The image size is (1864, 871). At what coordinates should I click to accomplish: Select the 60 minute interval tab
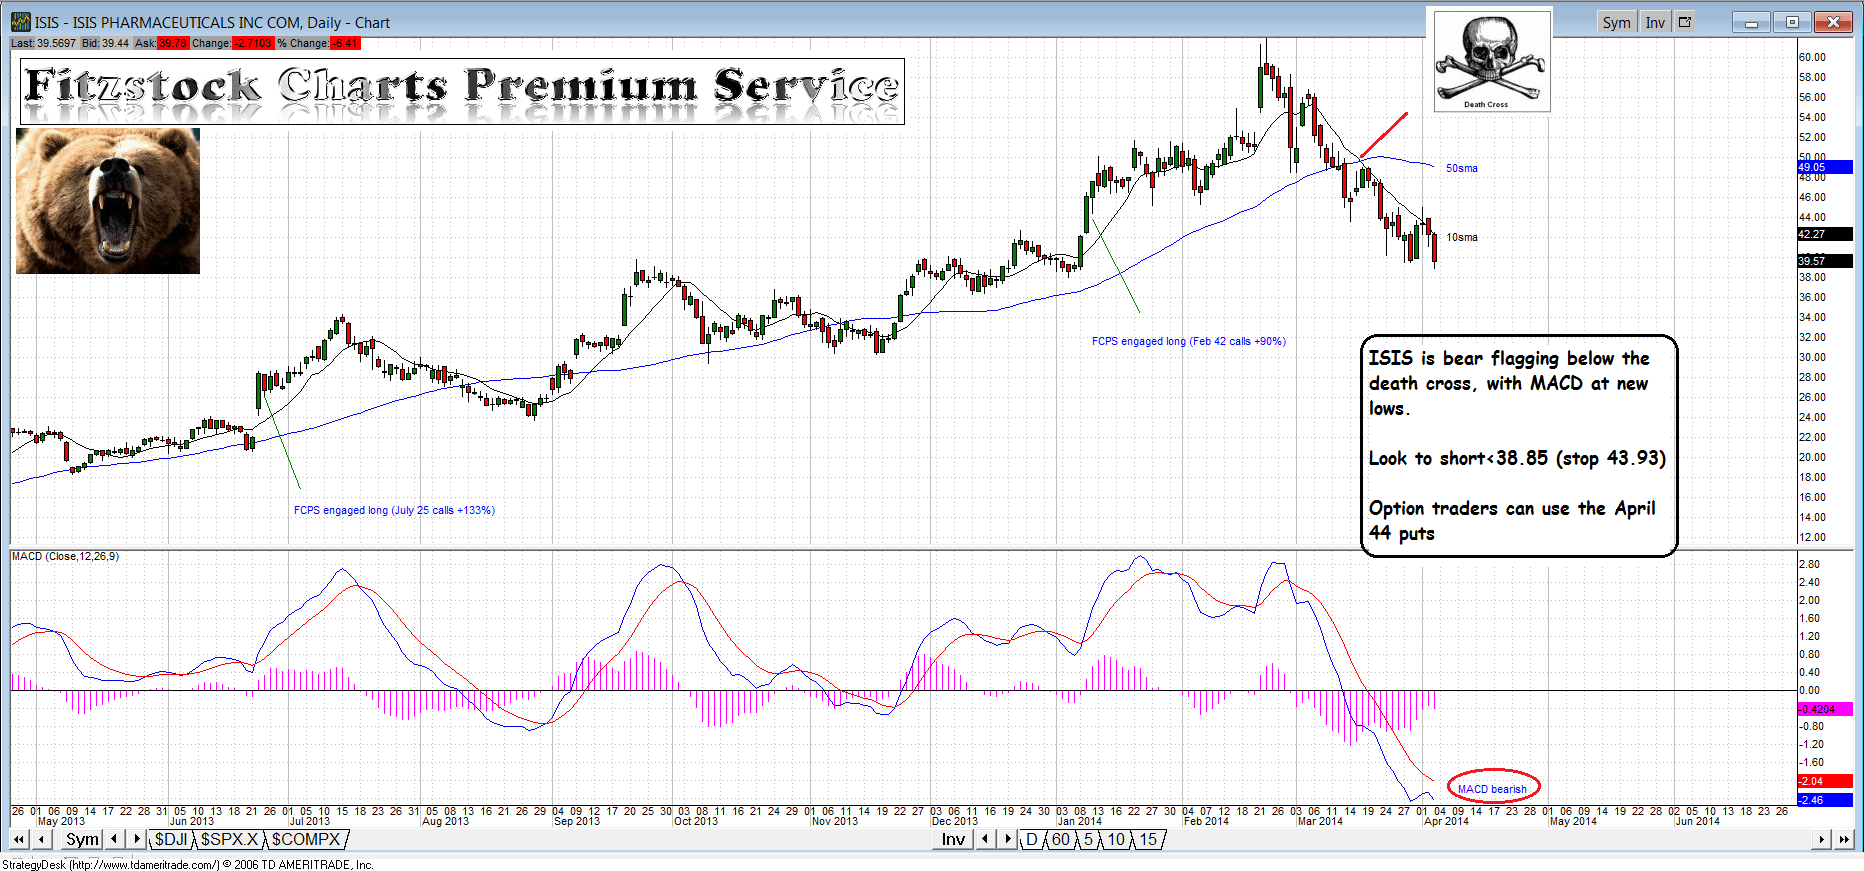pyautogui.click(x=1061, y=840)
